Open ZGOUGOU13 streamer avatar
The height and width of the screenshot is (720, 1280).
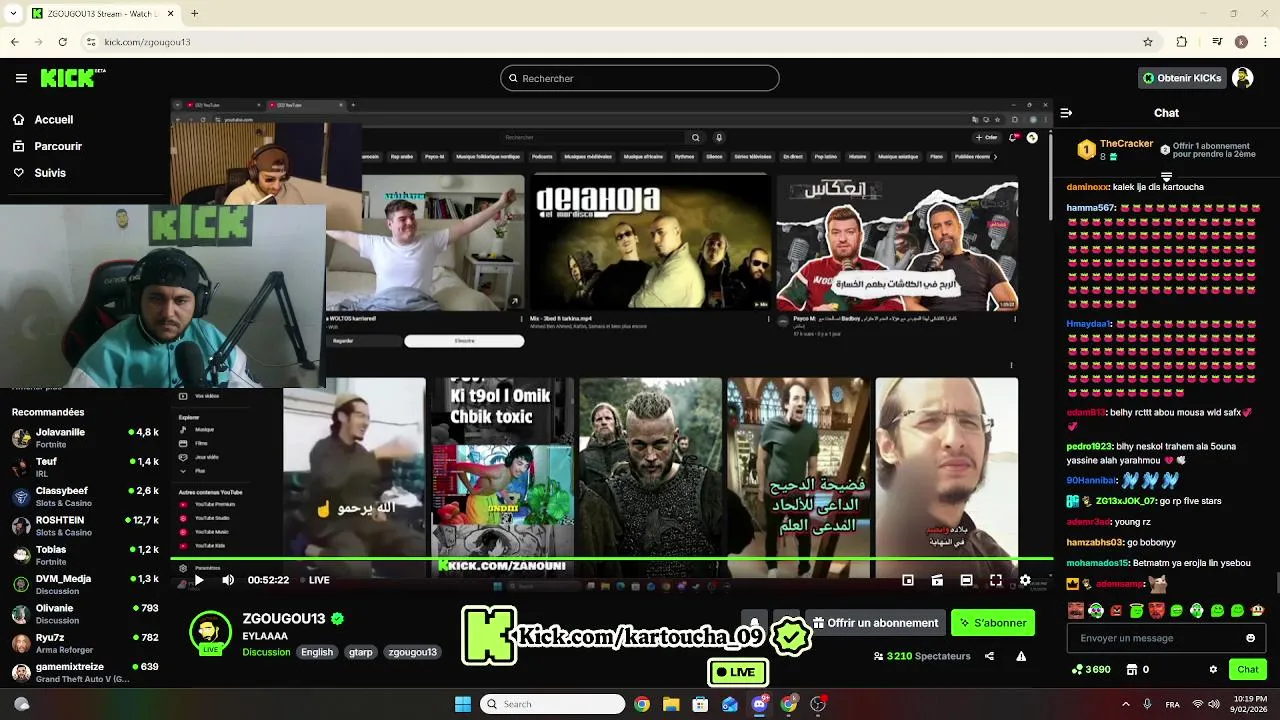click(210, 632)
